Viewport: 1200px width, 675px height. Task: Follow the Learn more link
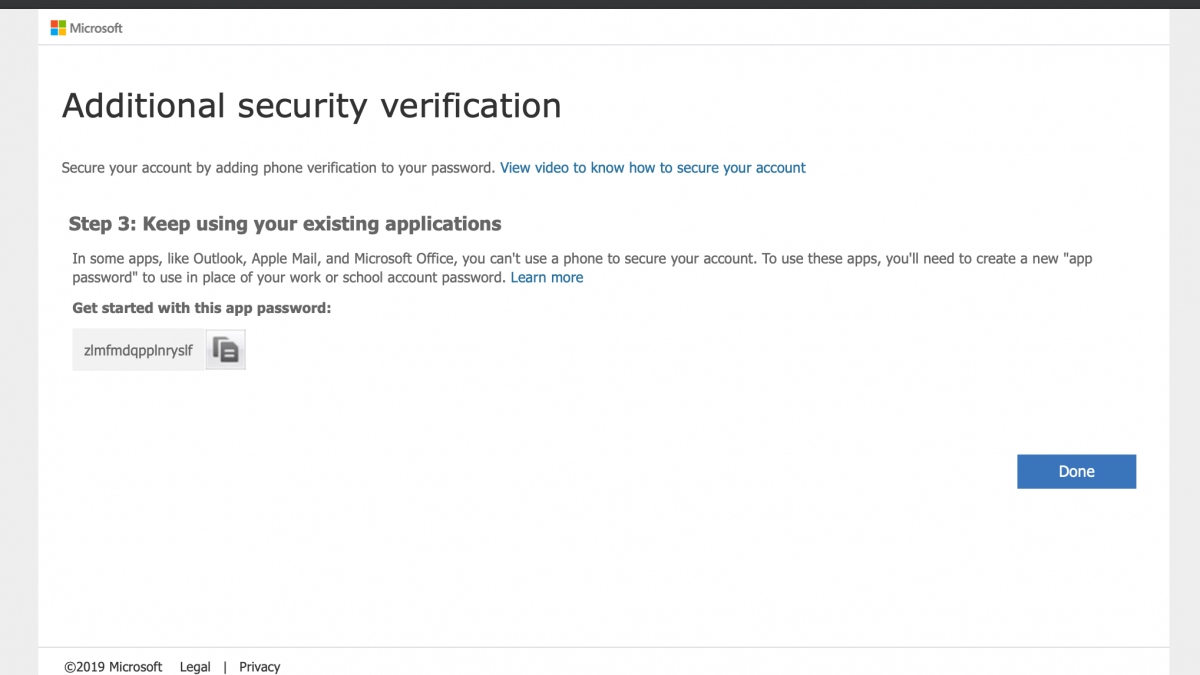(x=546, y=277)
